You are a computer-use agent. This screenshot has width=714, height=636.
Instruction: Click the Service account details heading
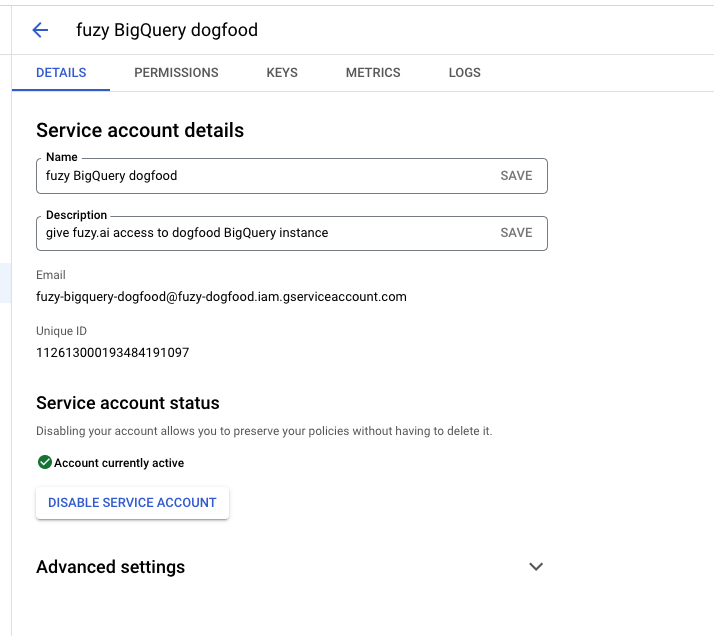click(140, 130)
